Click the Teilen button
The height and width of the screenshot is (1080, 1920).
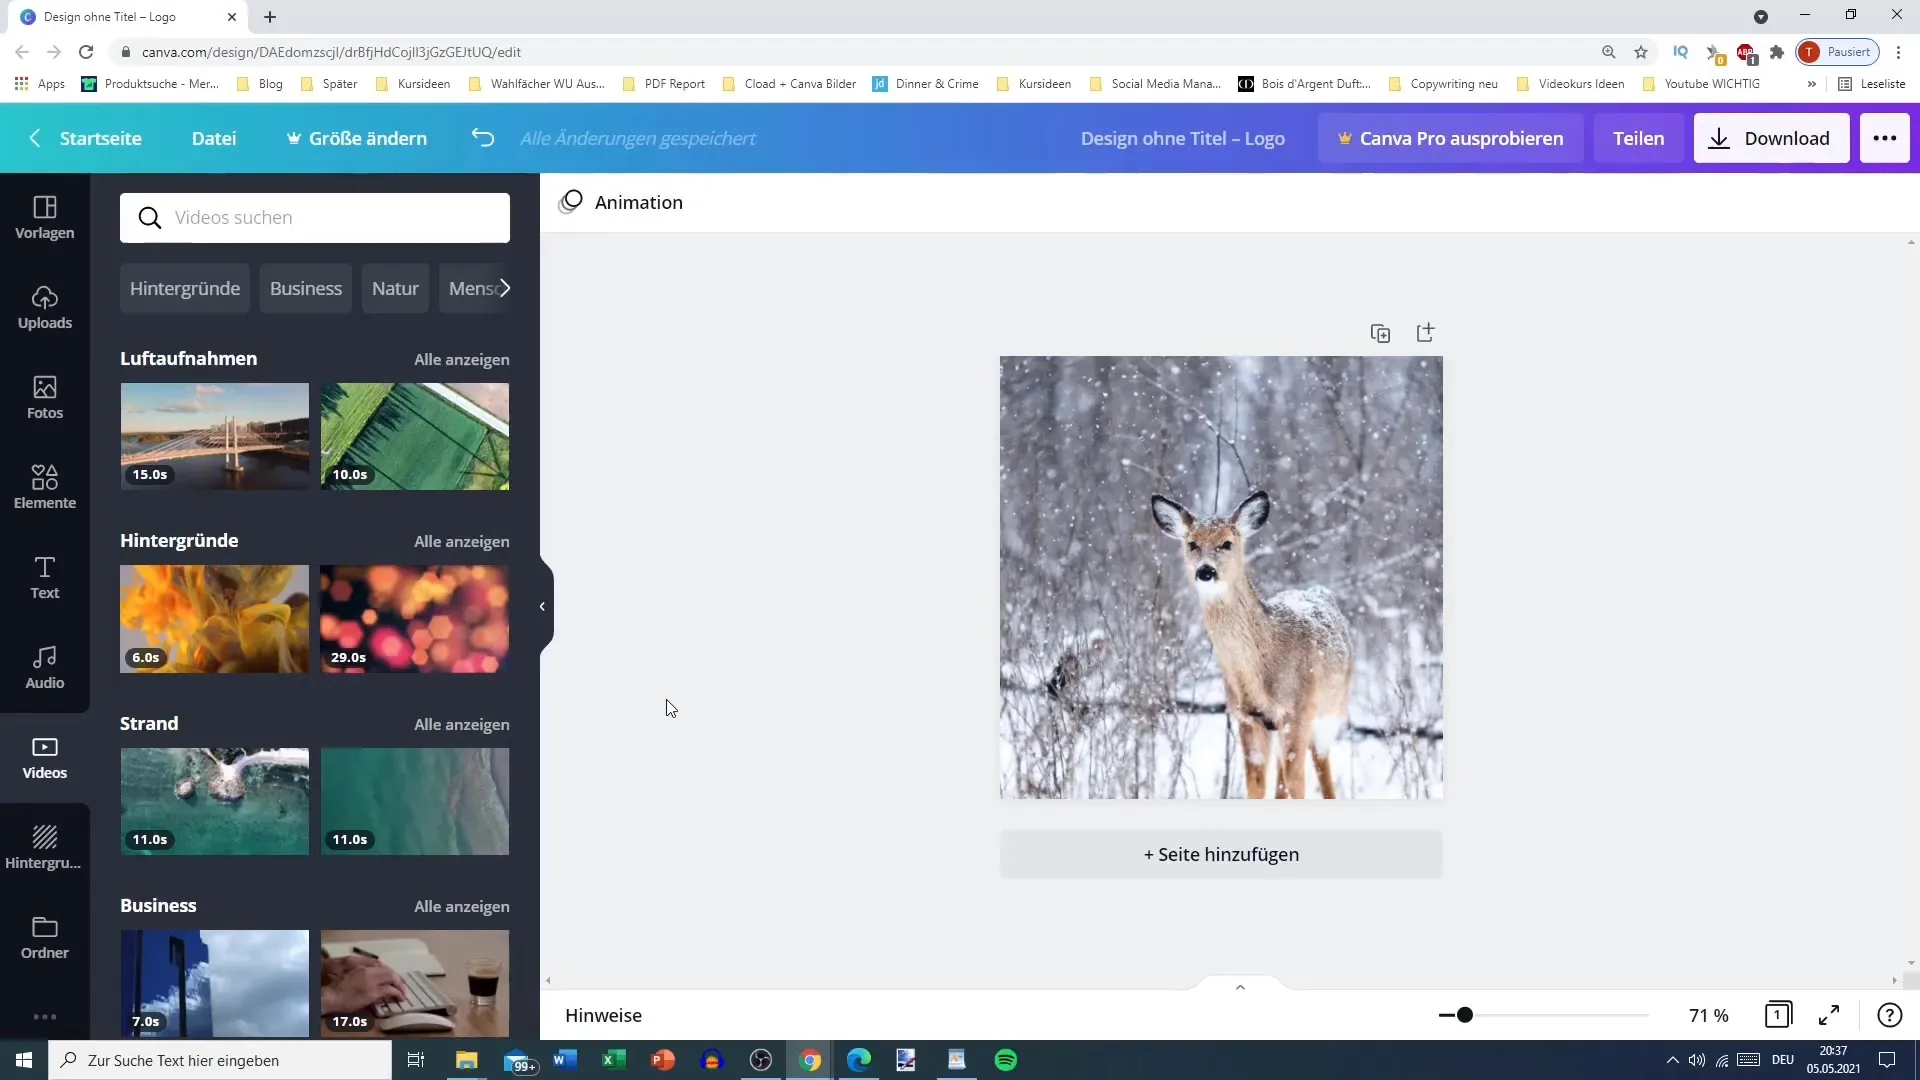pos(1639,137)
